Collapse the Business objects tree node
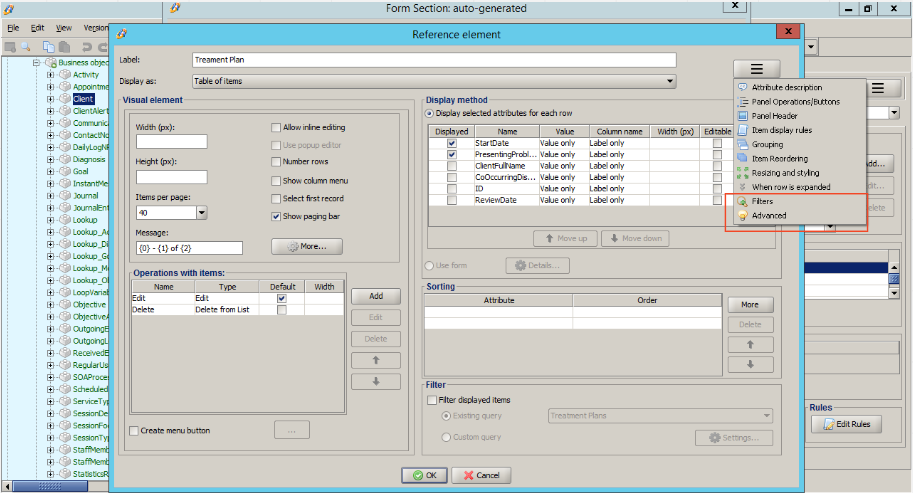Viewport: 913px width, 493px height. 37,62
